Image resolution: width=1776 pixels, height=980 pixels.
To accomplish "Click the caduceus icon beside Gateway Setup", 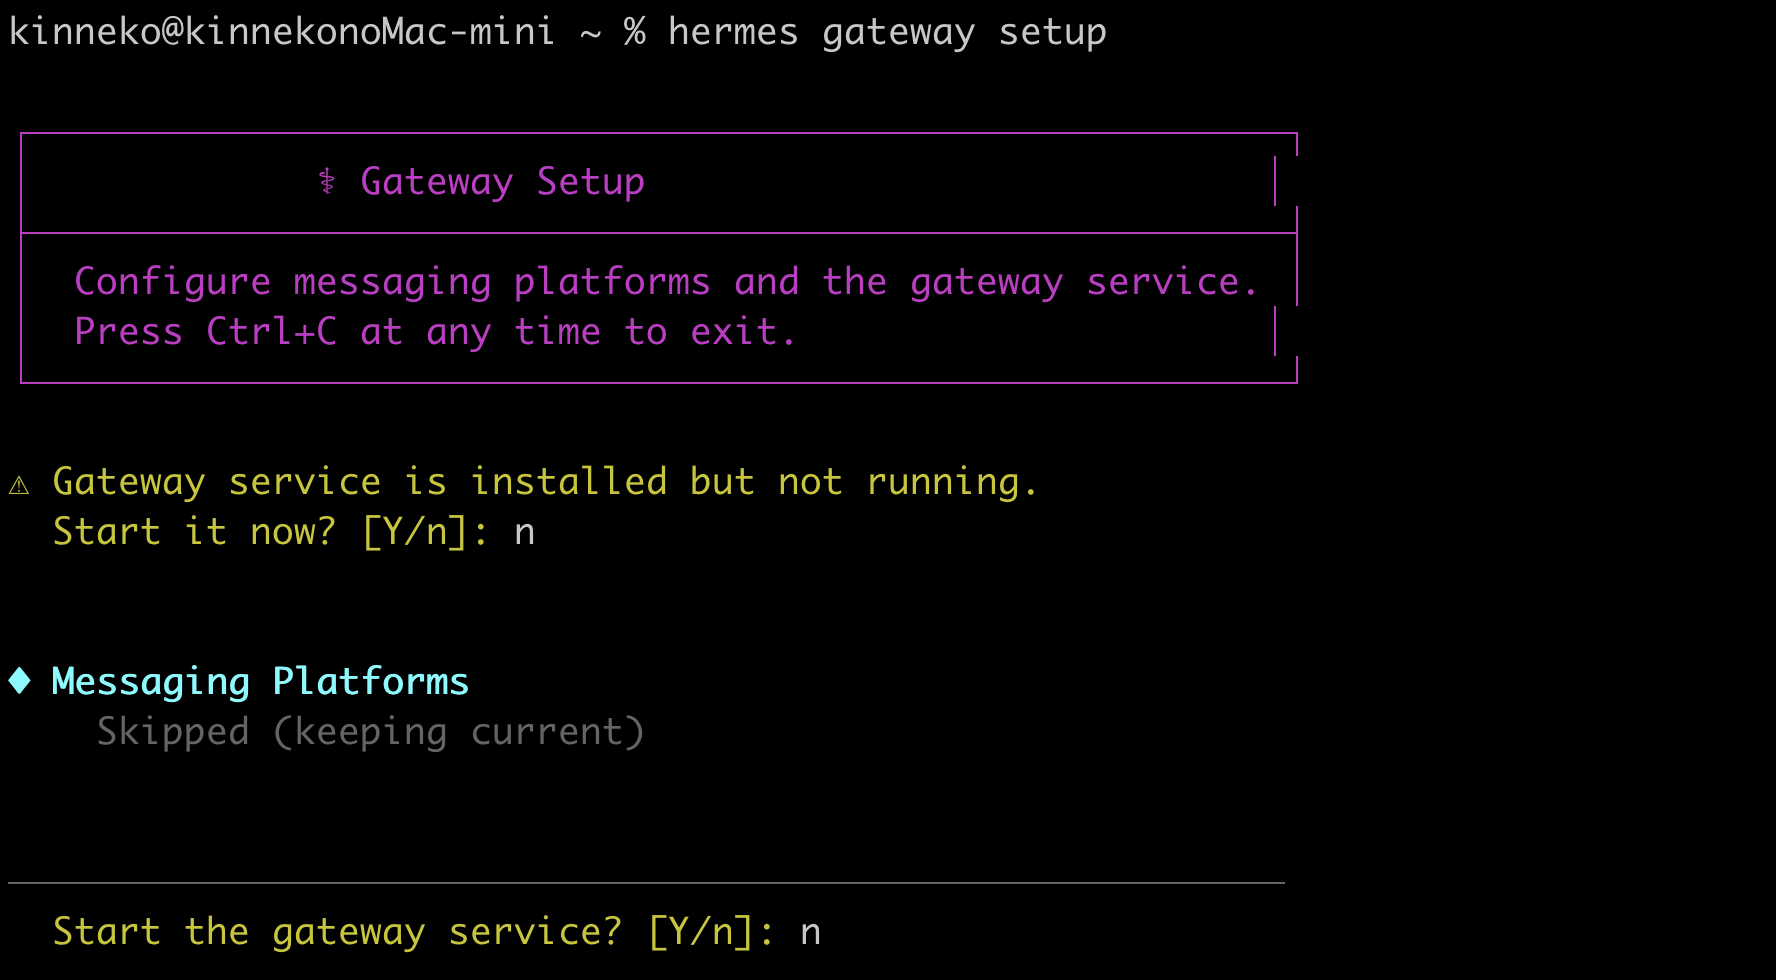I will [x=327, y=181].
